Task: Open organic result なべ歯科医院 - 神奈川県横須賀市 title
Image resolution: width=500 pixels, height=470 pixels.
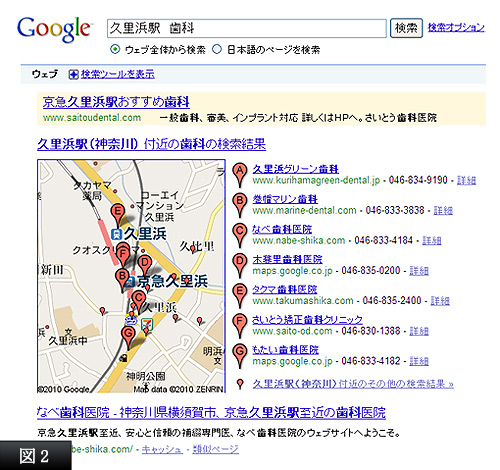Action: click(211, 413)
